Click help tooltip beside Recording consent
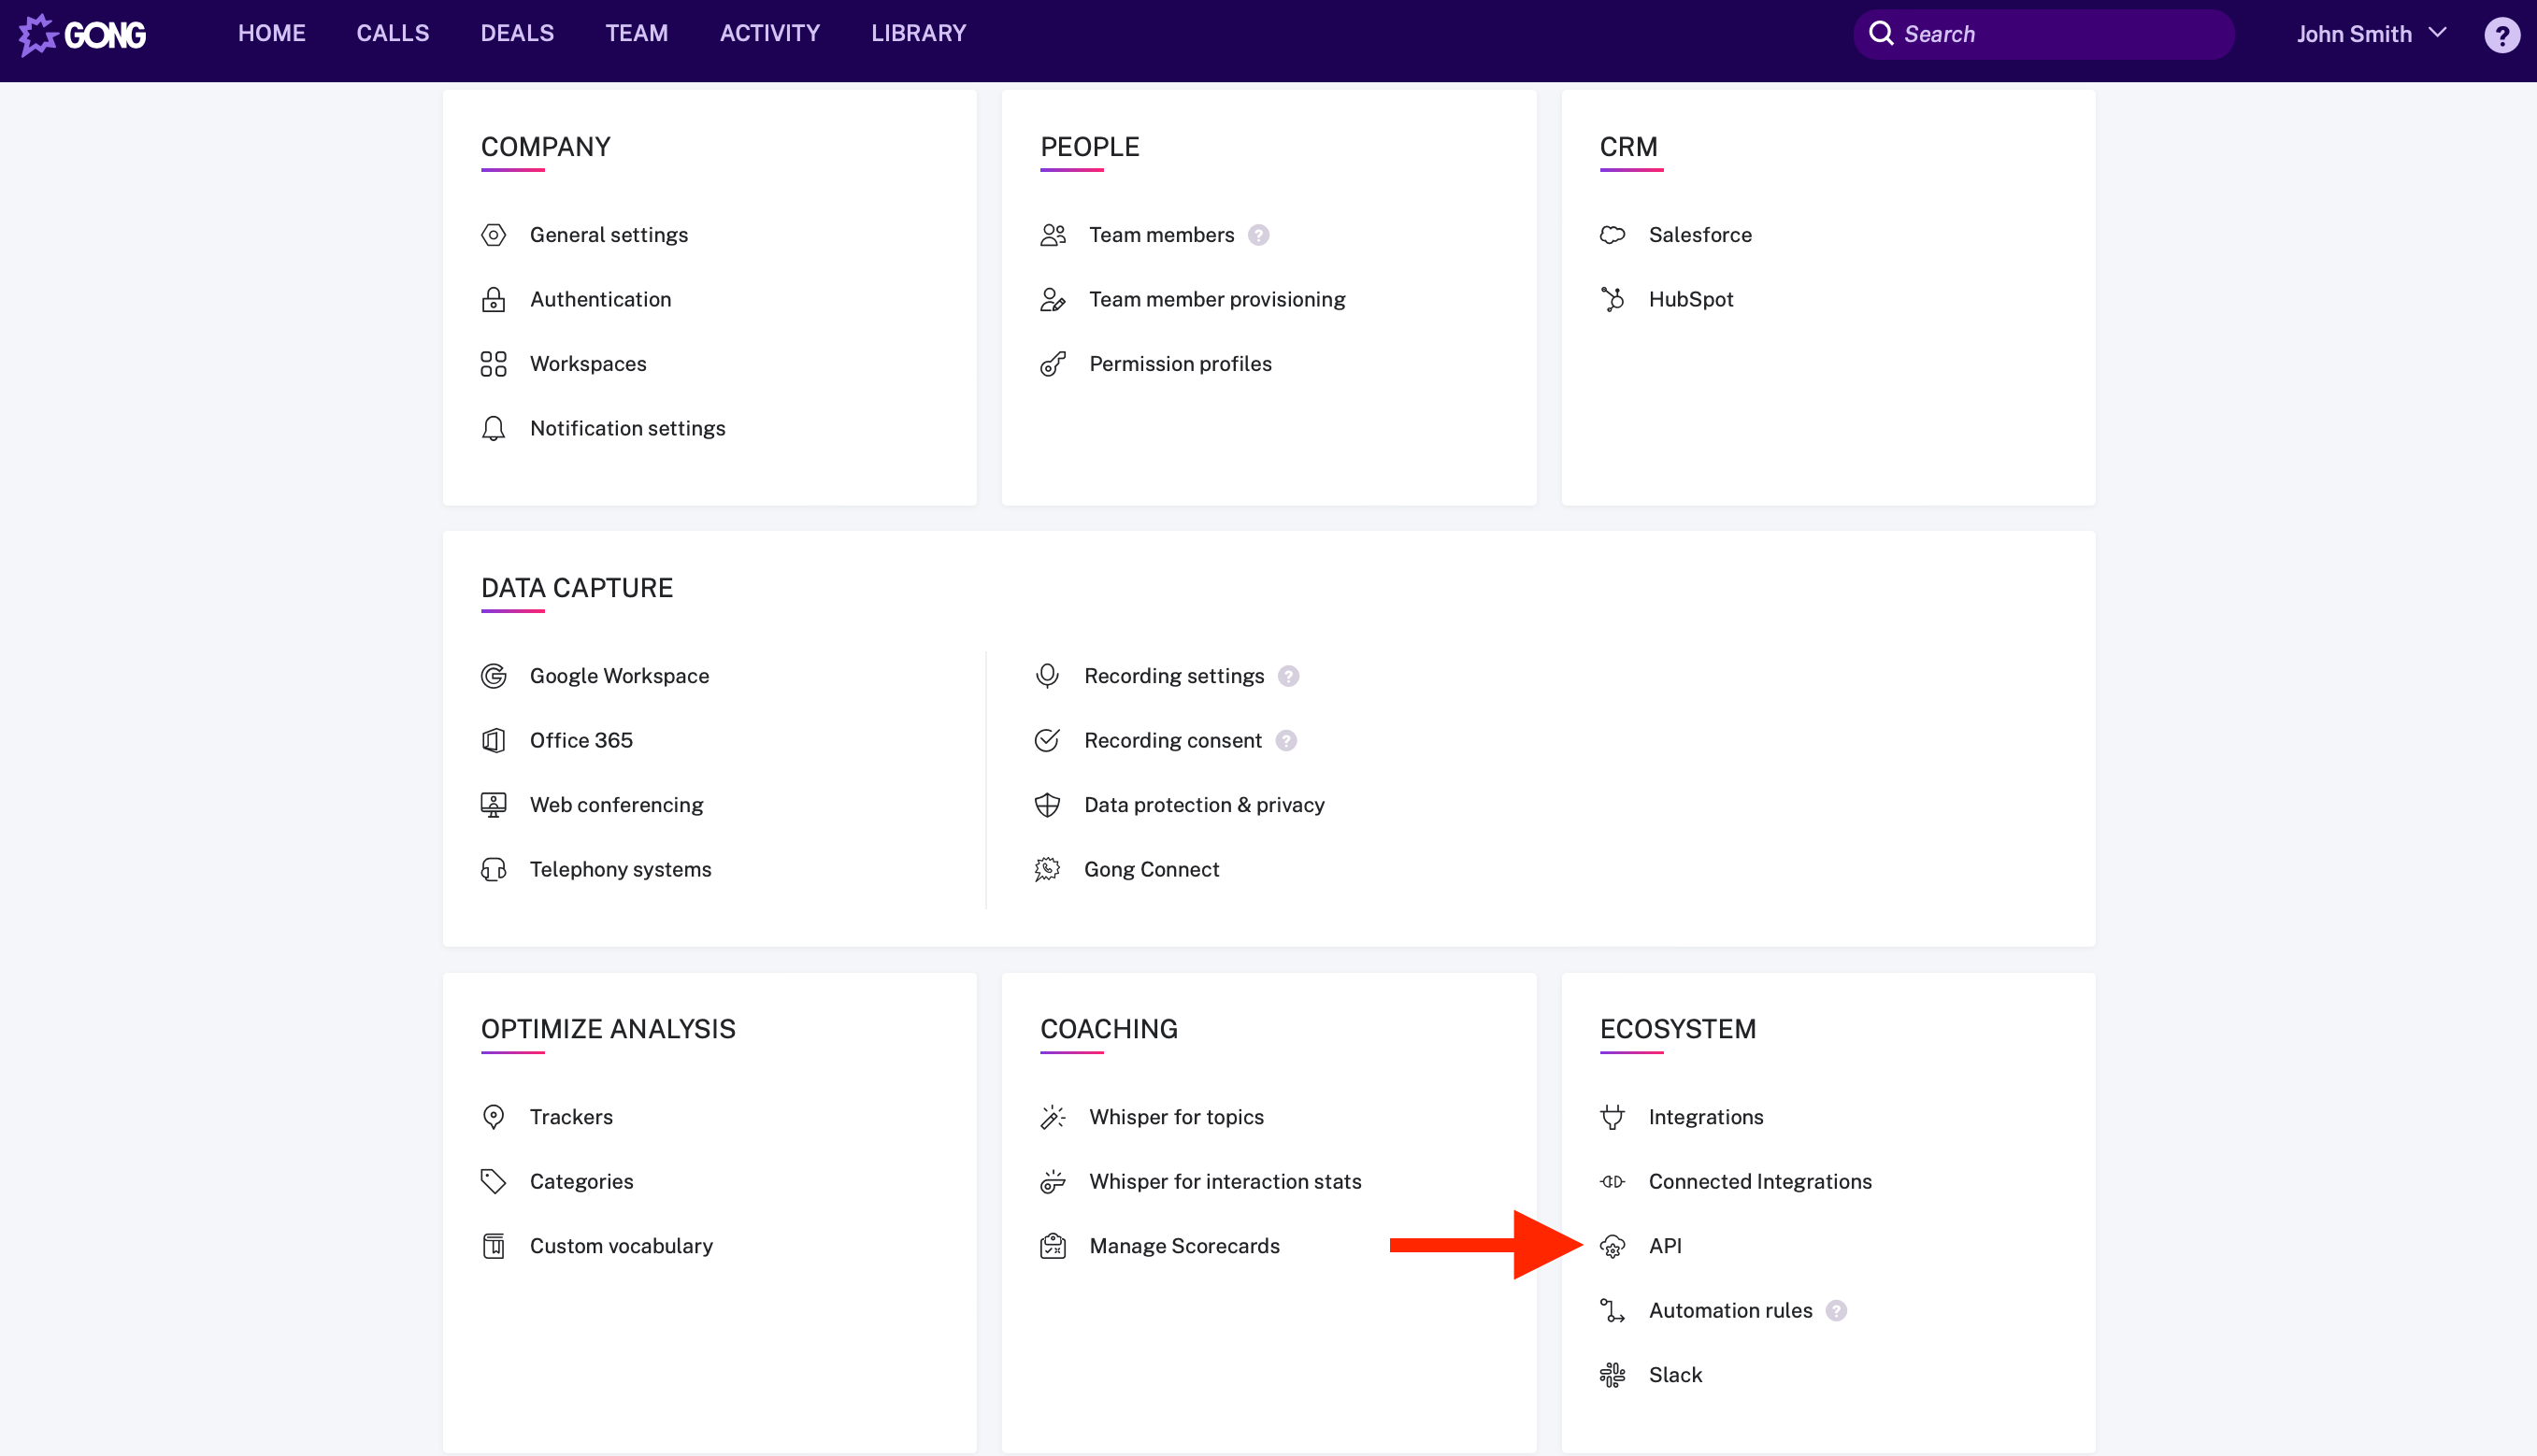 (x=1287, y=741)
